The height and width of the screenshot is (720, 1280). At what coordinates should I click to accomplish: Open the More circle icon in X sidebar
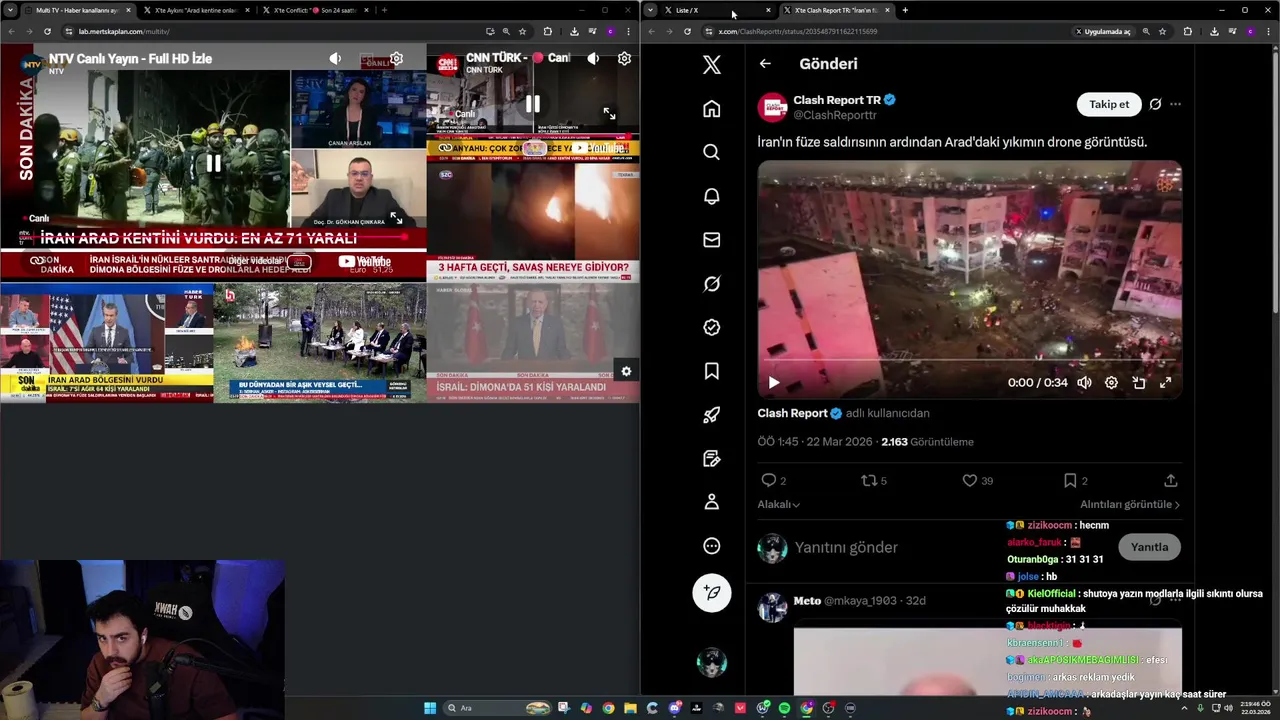[711, 546]
